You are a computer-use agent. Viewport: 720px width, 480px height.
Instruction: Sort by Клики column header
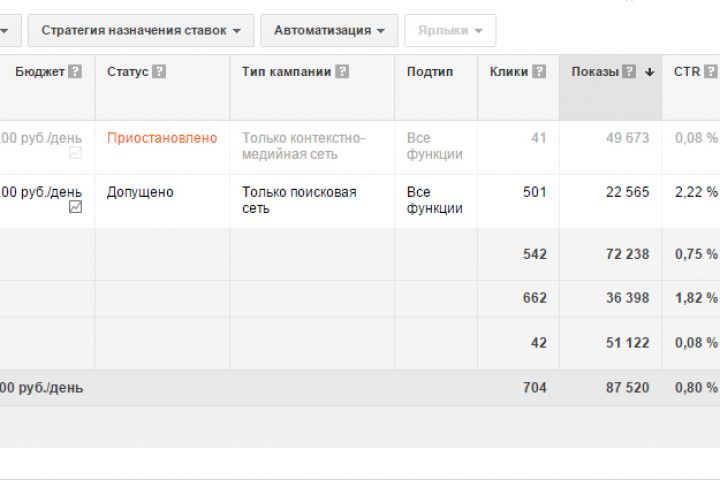click(509, 72)
